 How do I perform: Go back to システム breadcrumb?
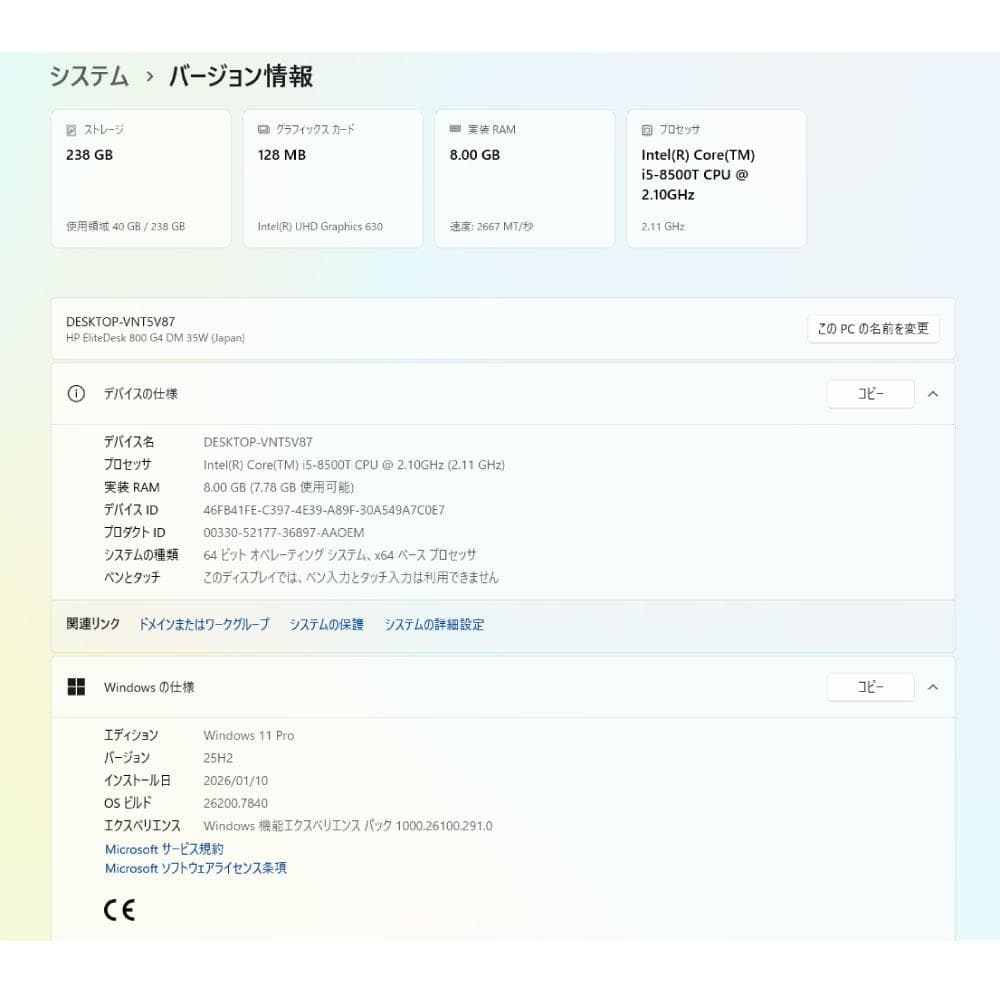[89, 77]
